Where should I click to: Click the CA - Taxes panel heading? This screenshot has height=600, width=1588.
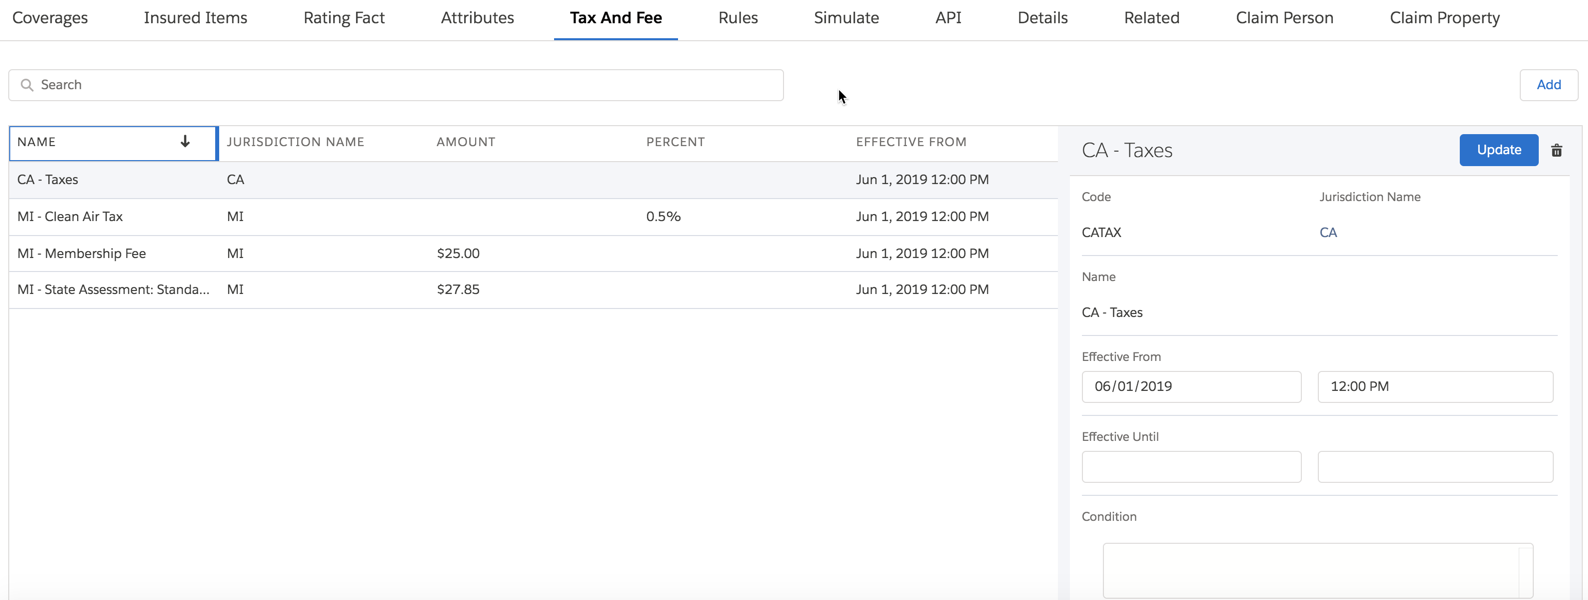(x=1127, y=150)
